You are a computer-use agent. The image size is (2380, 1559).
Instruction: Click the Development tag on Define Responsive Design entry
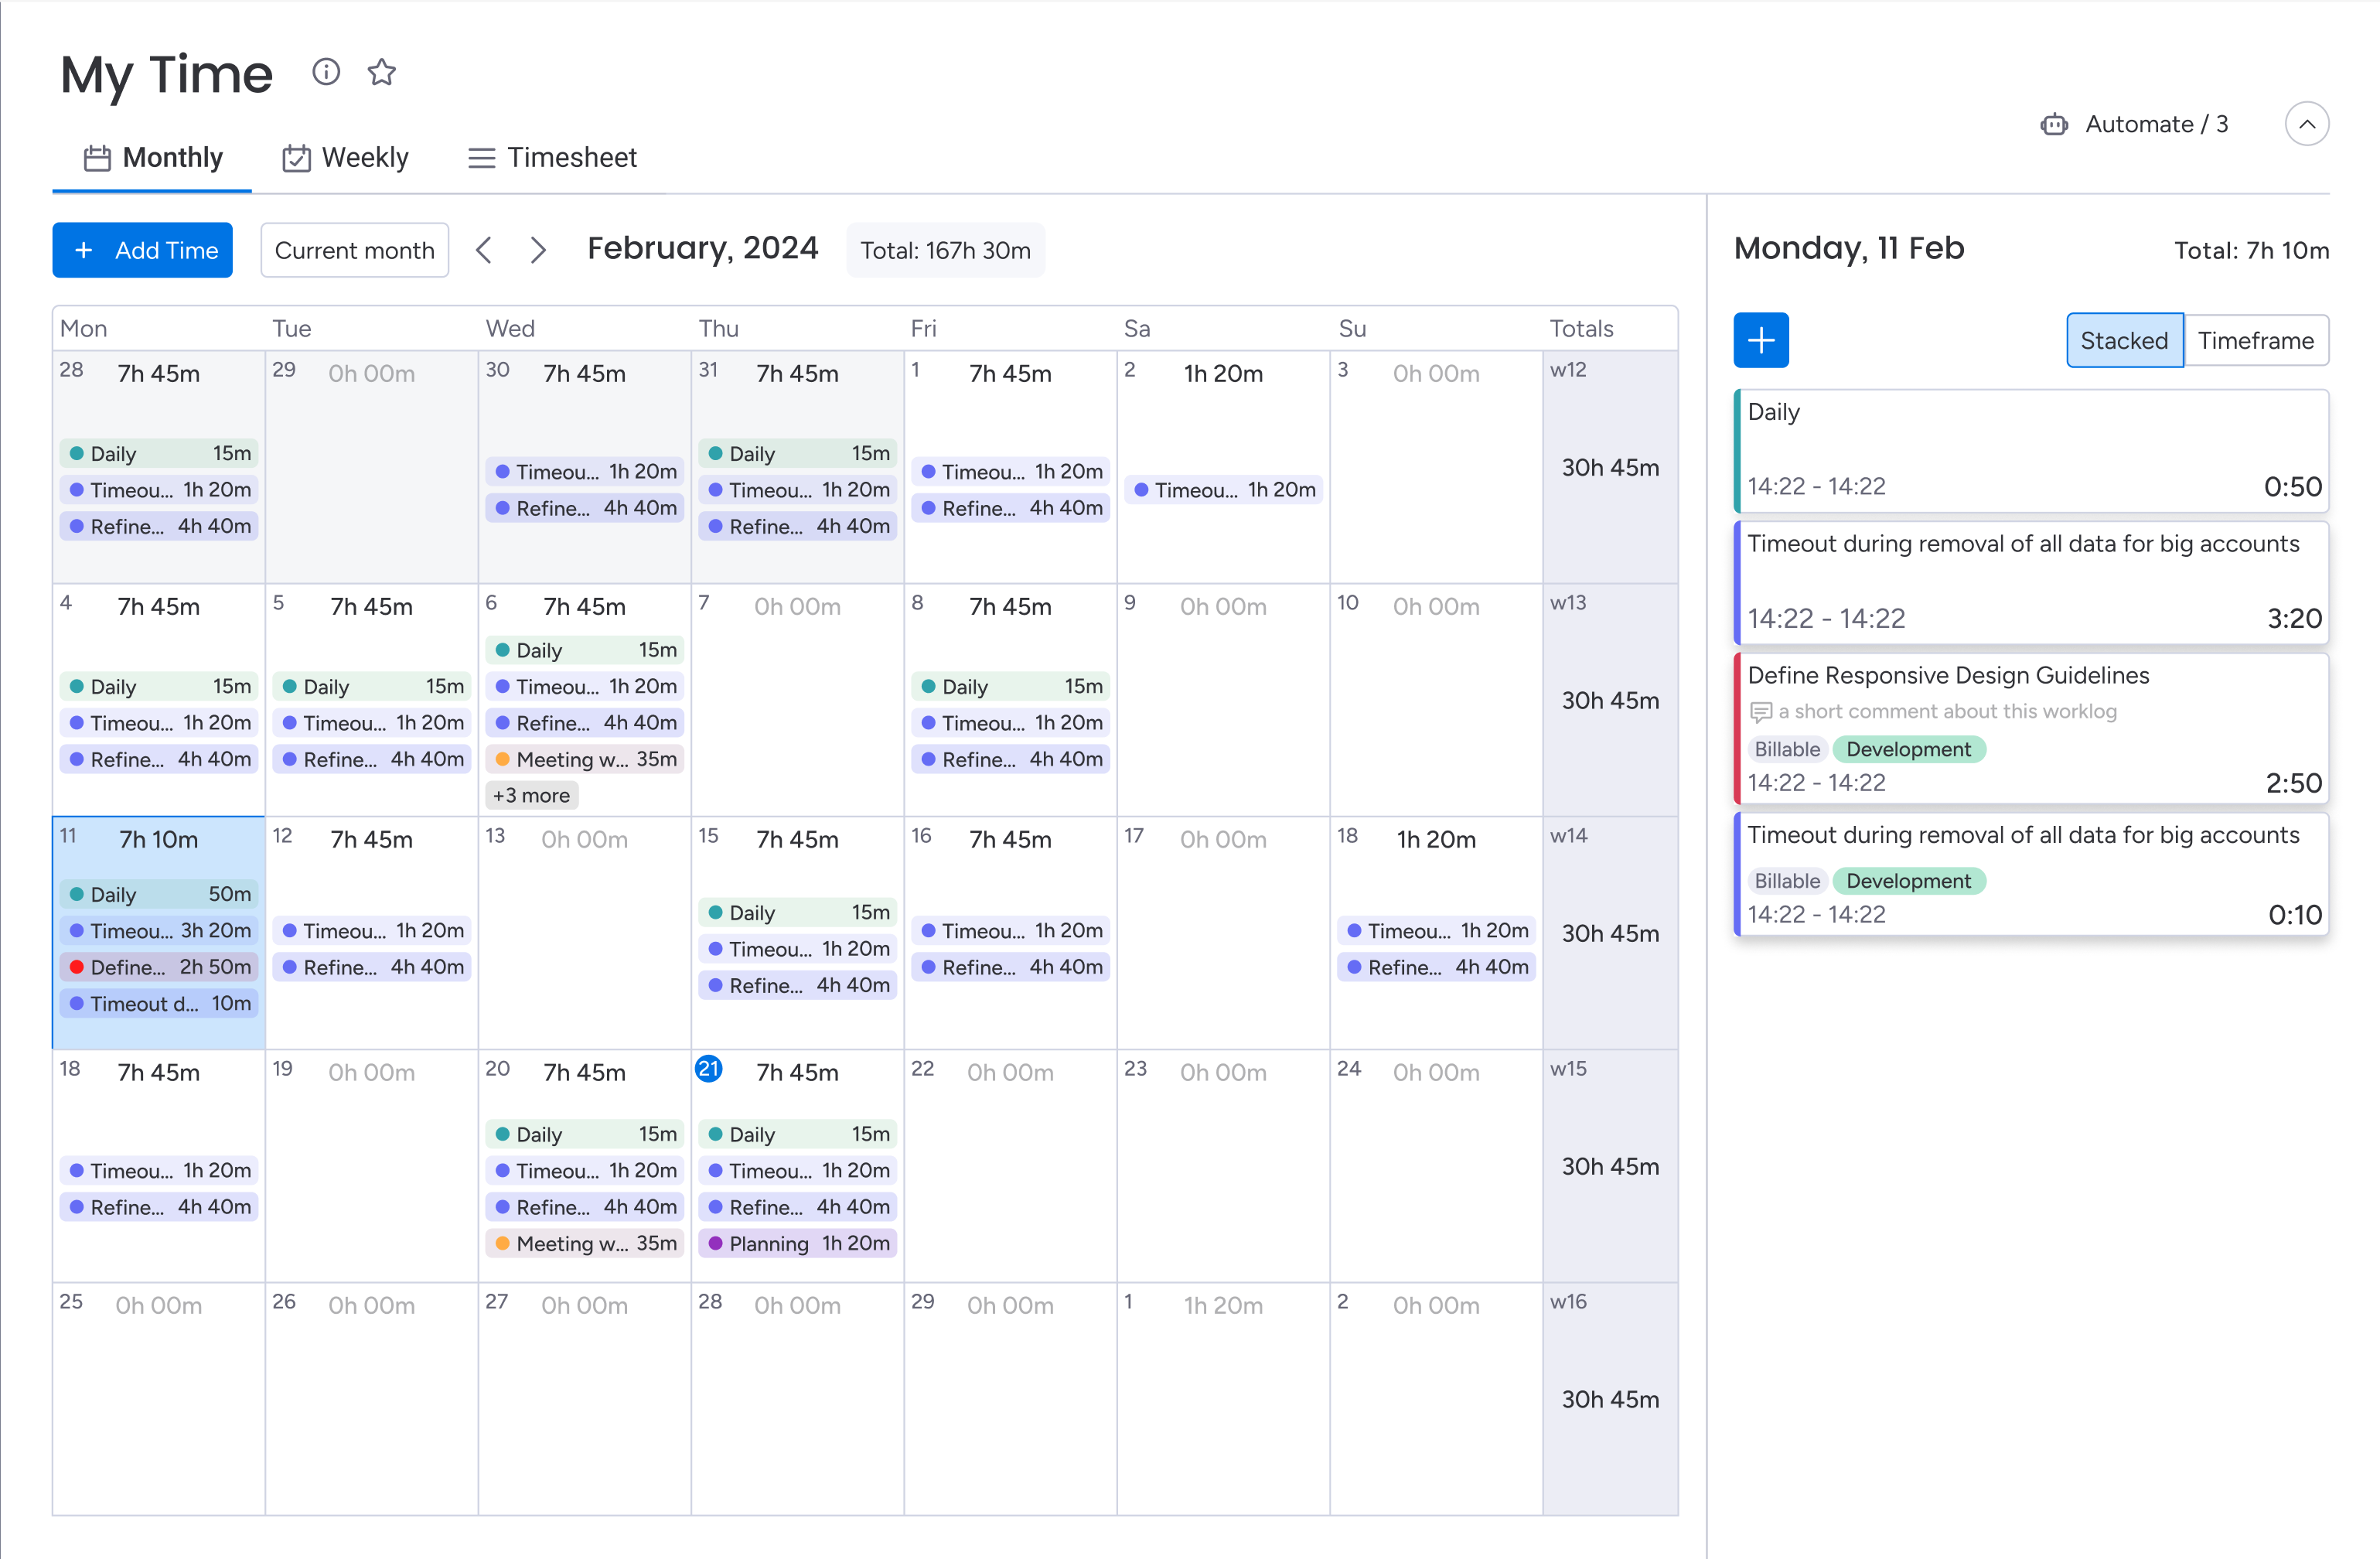[x=1910, y=749]
